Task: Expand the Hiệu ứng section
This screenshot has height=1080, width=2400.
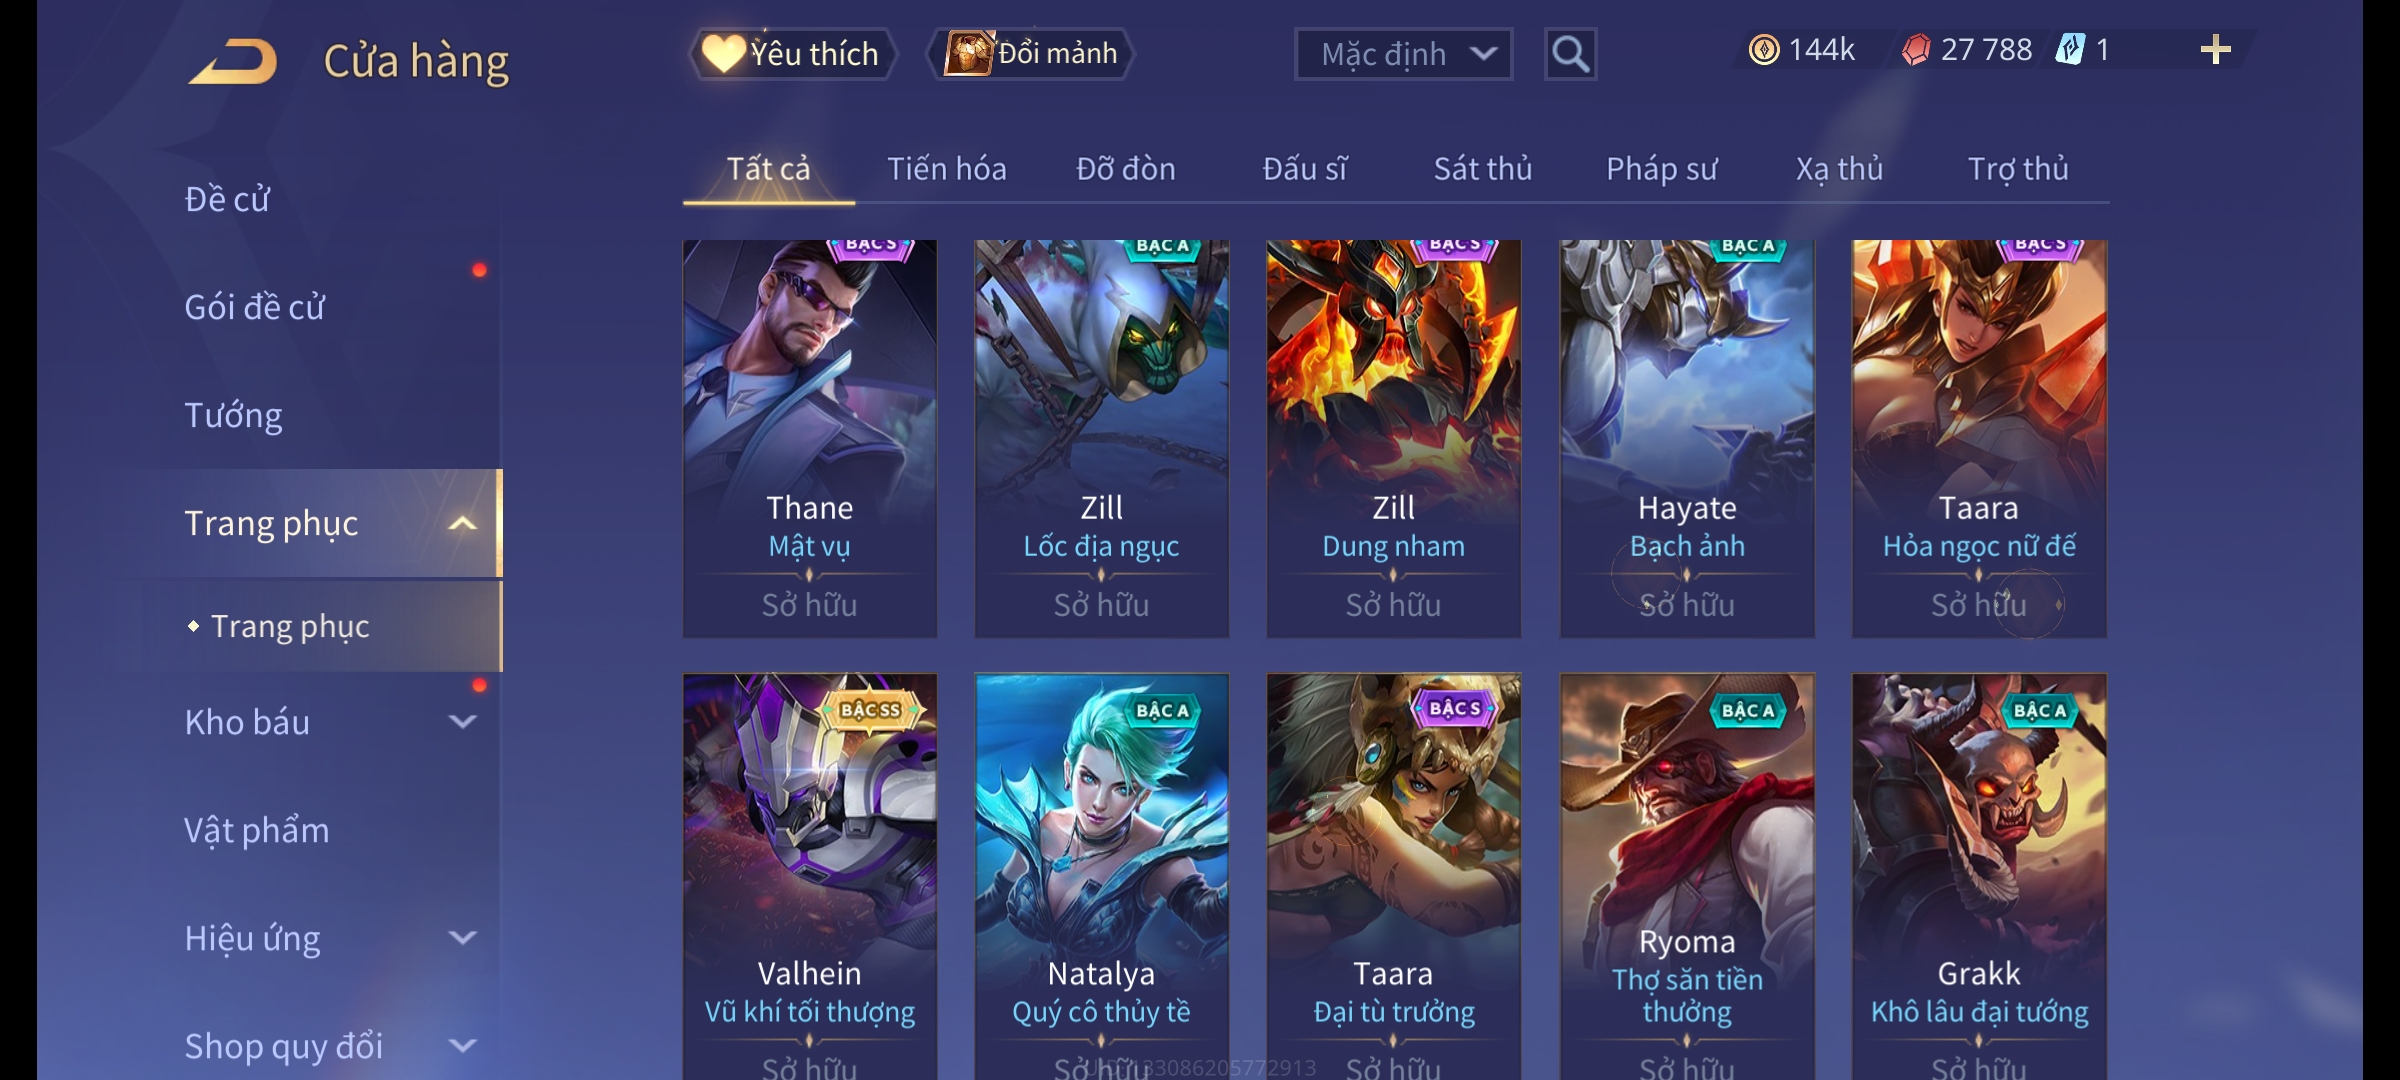Action: click(x=462, y=938)
